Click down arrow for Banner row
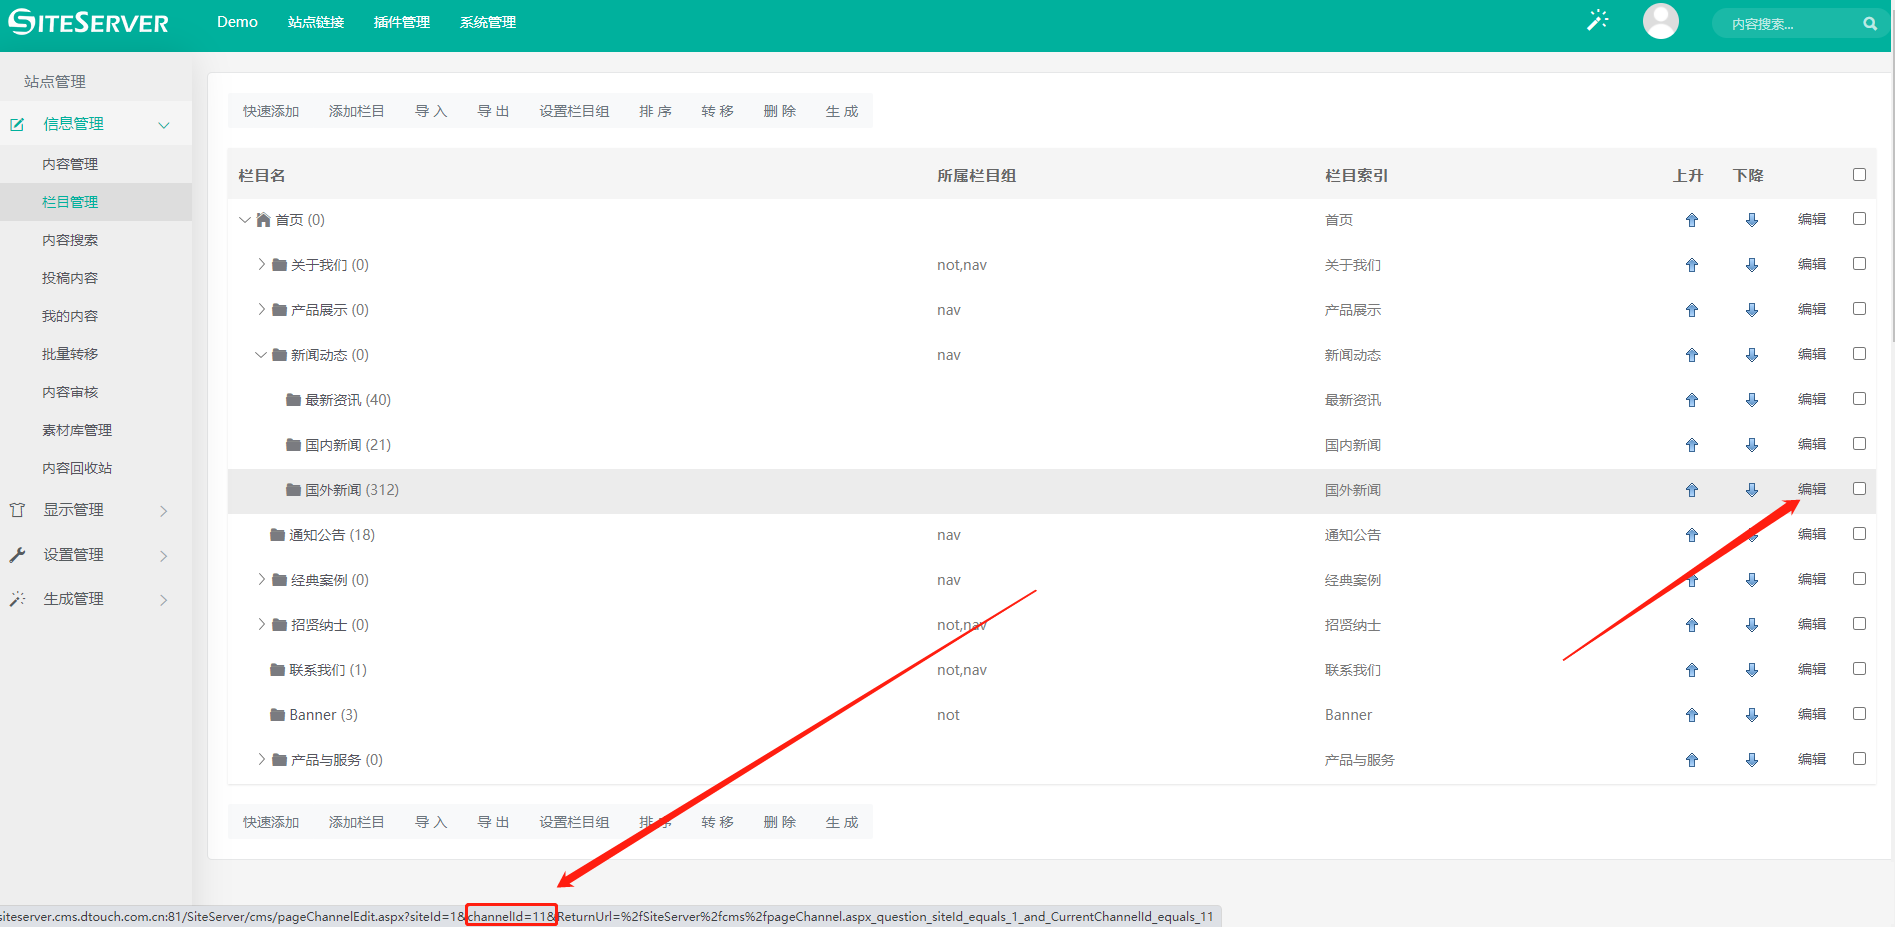Viewport: 1895px width, 927px height. (1751, 715)
